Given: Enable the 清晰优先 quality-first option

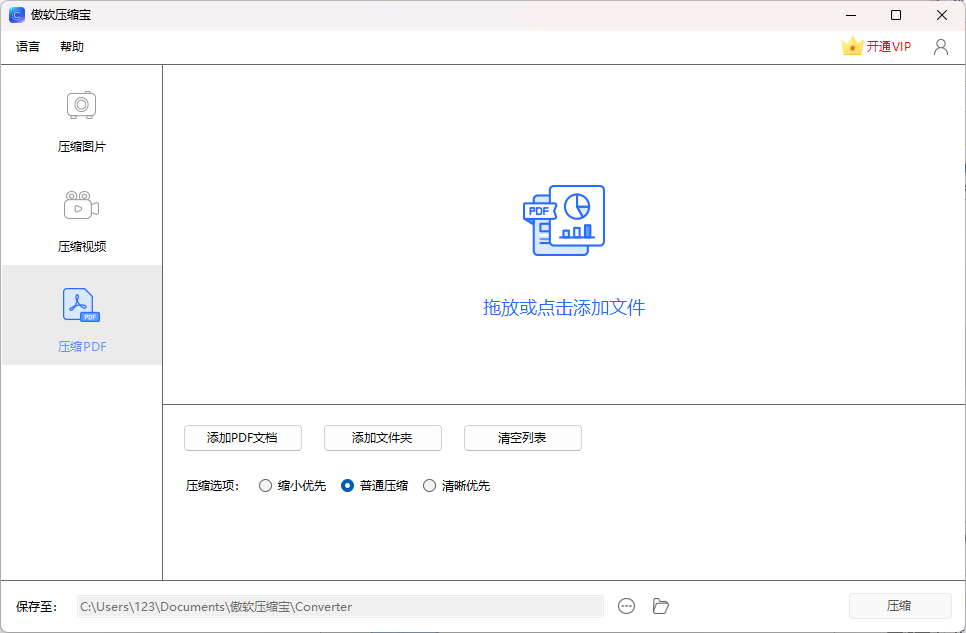Looking at the screenshot, I should tap(429, 485).
